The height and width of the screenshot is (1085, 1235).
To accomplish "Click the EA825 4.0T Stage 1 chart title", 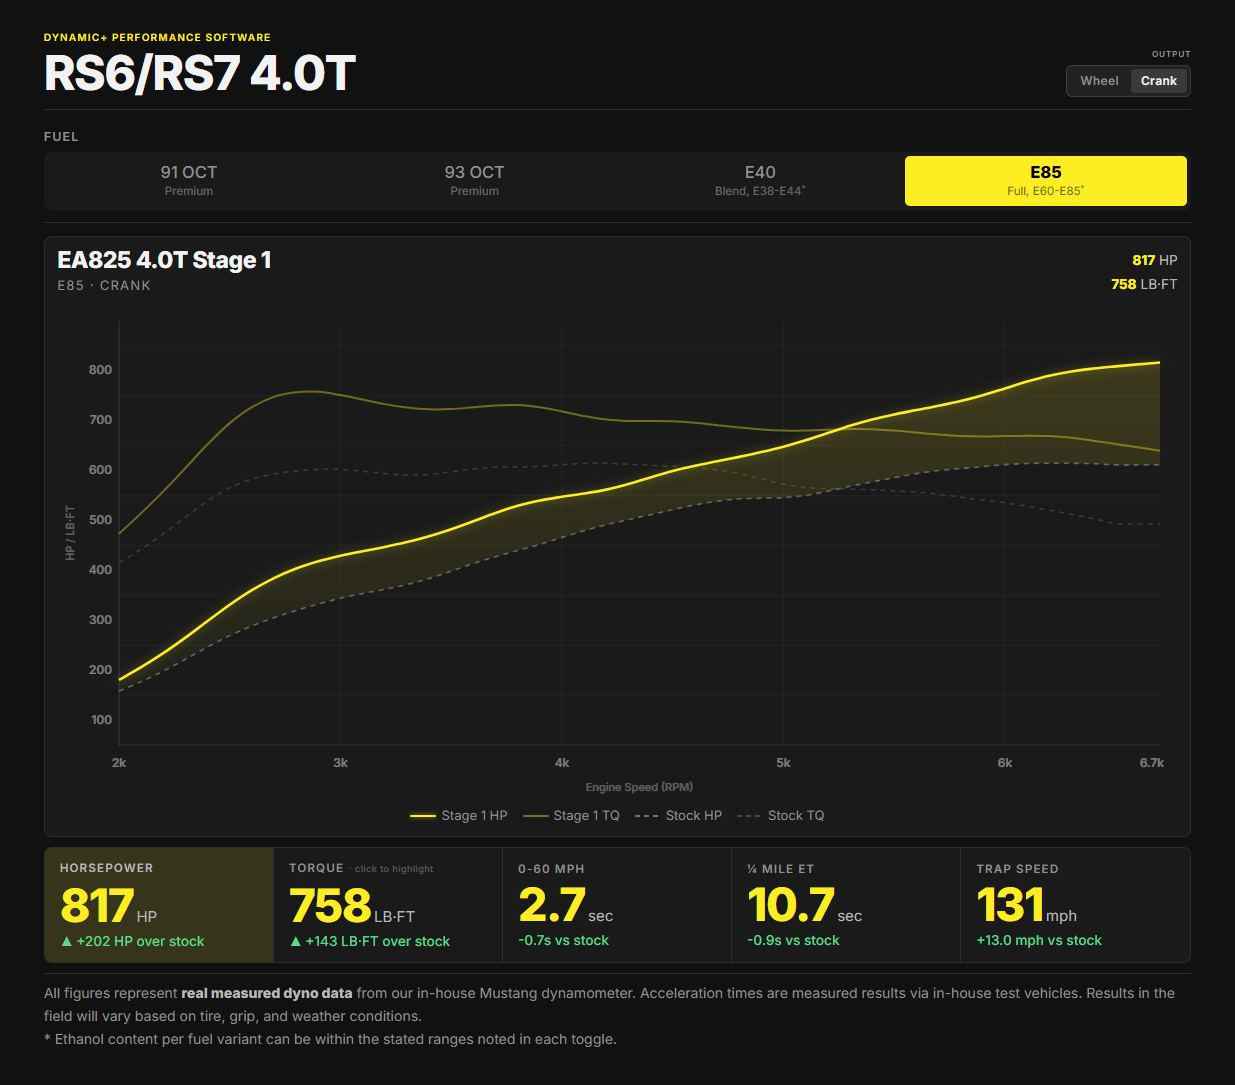I will [x=164, y=260].
